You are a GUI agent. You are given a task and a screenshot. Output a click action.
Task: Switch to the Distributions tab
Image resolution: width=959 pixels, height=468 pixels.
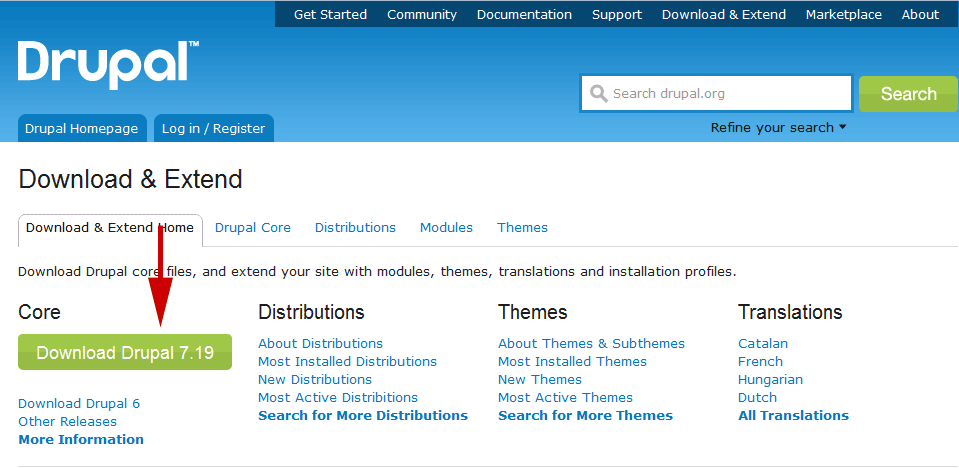click(355, 228)
